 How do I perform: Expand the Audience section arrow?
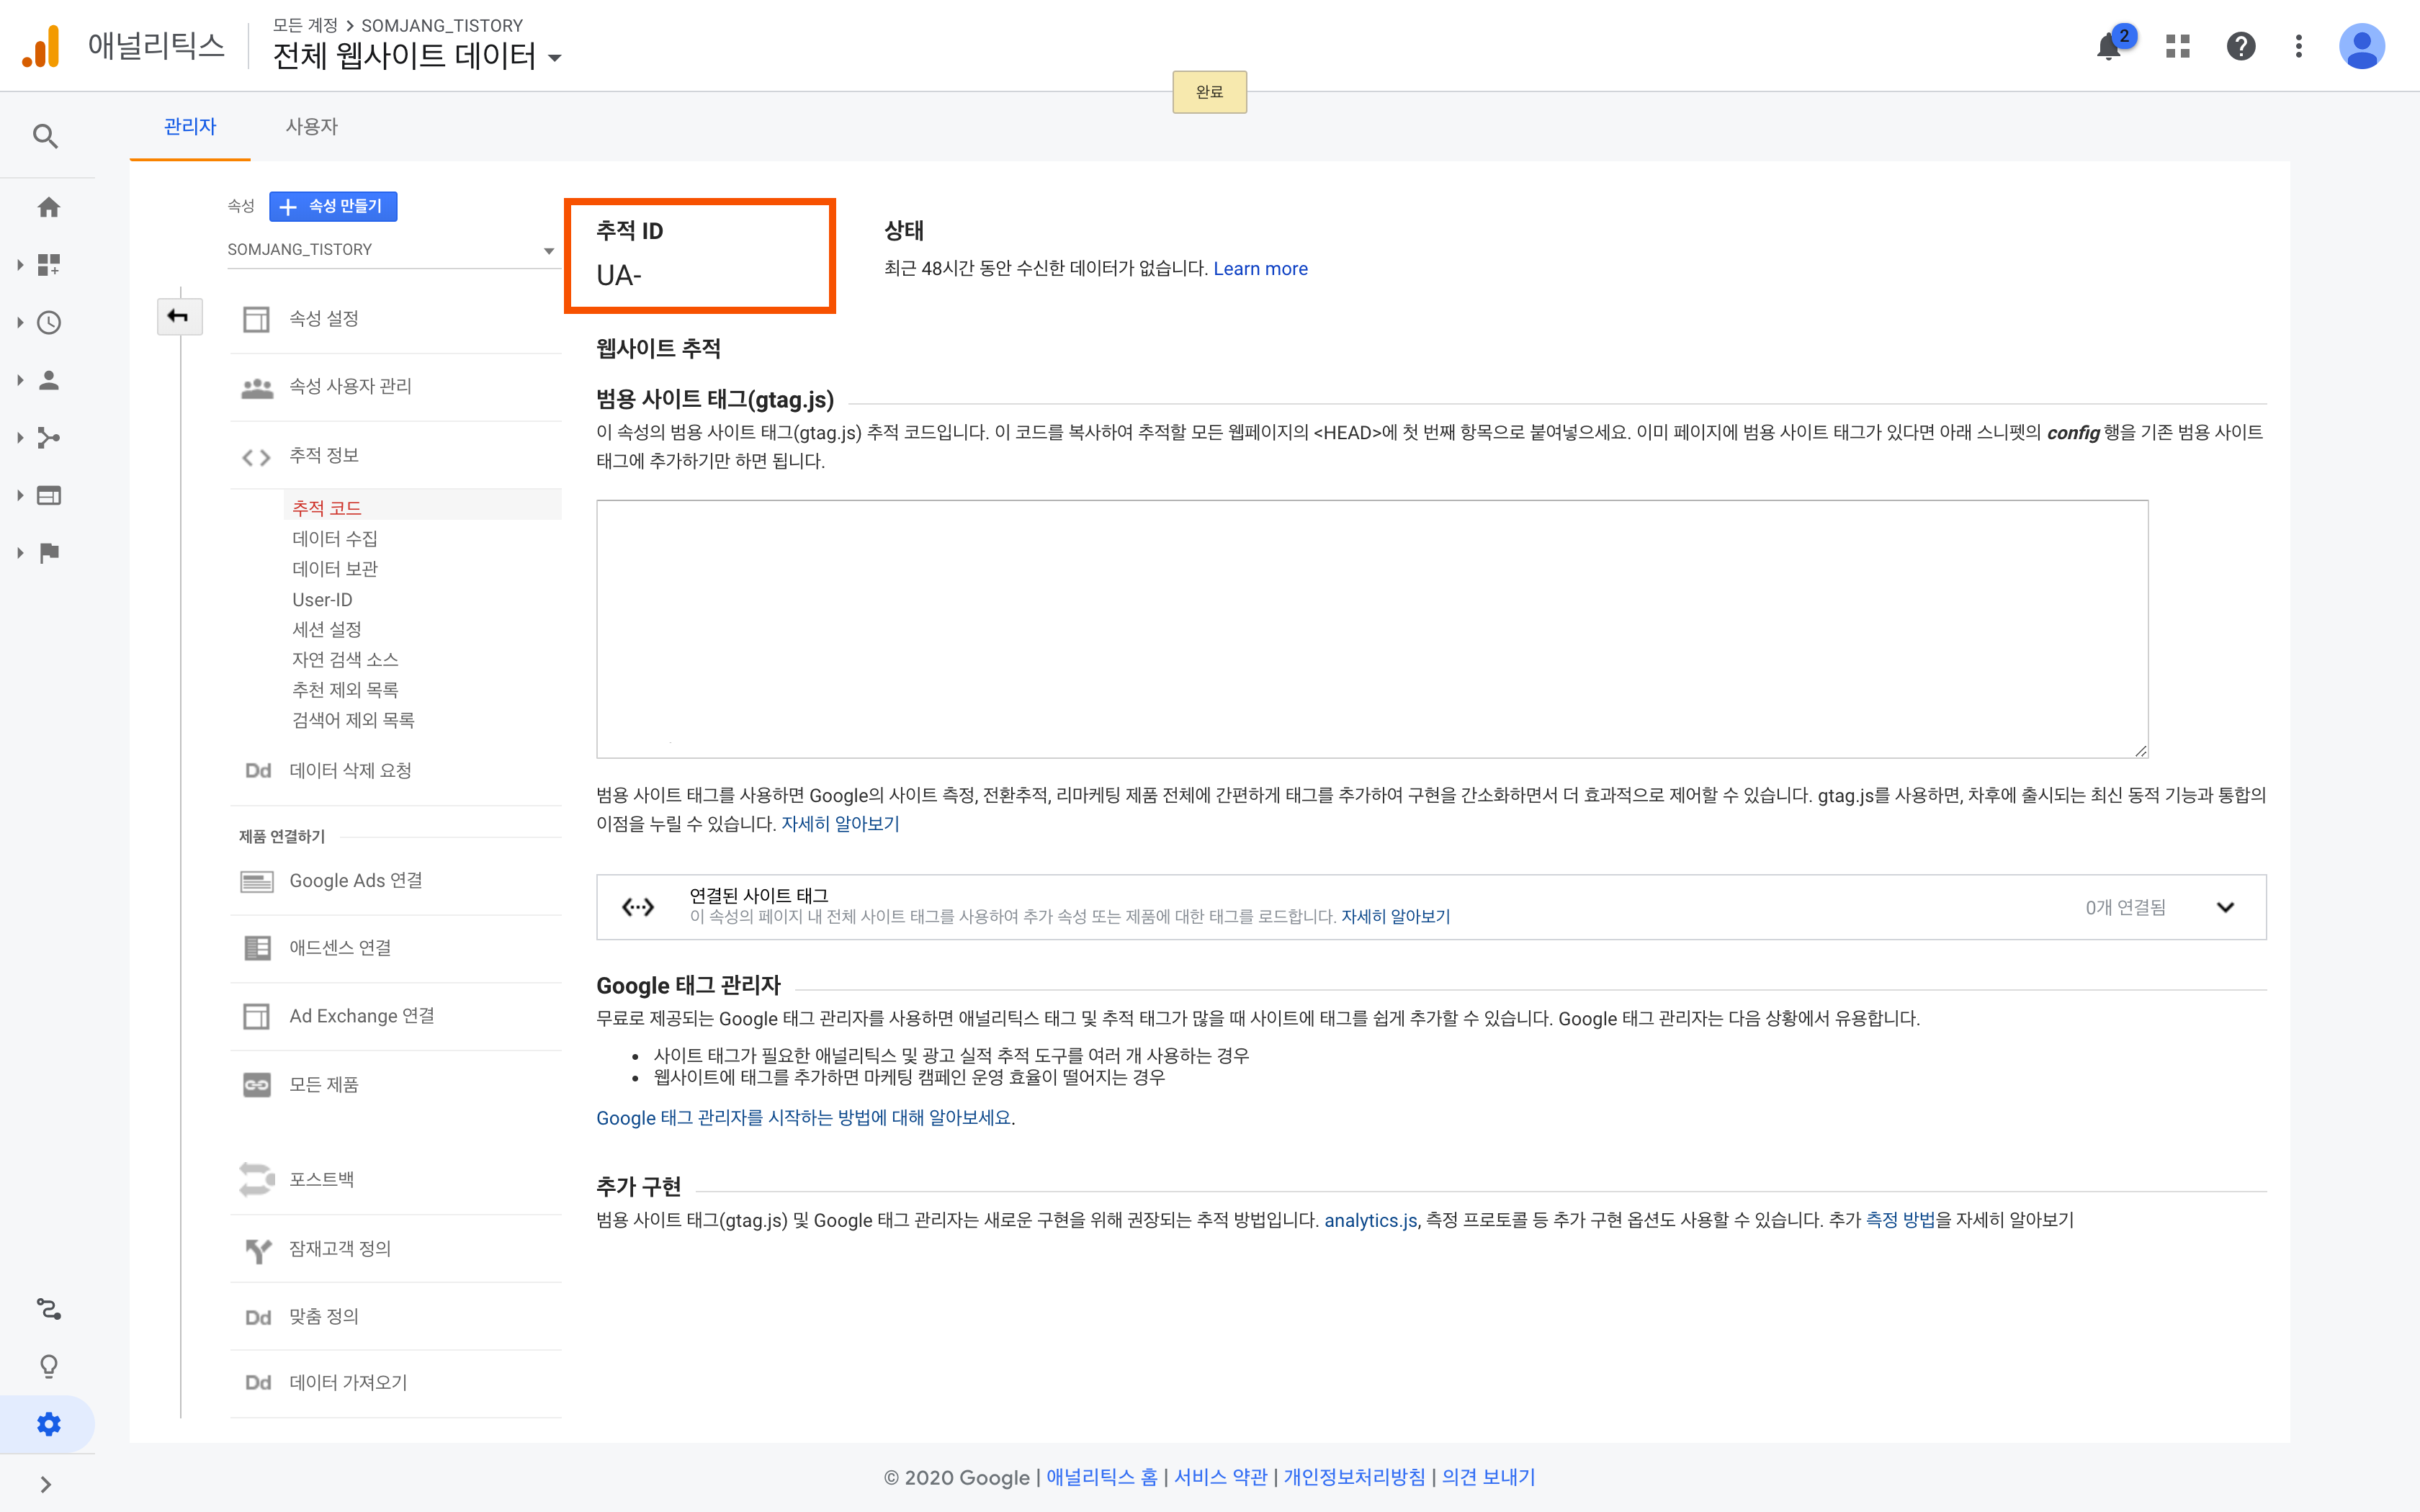point(20,380)
